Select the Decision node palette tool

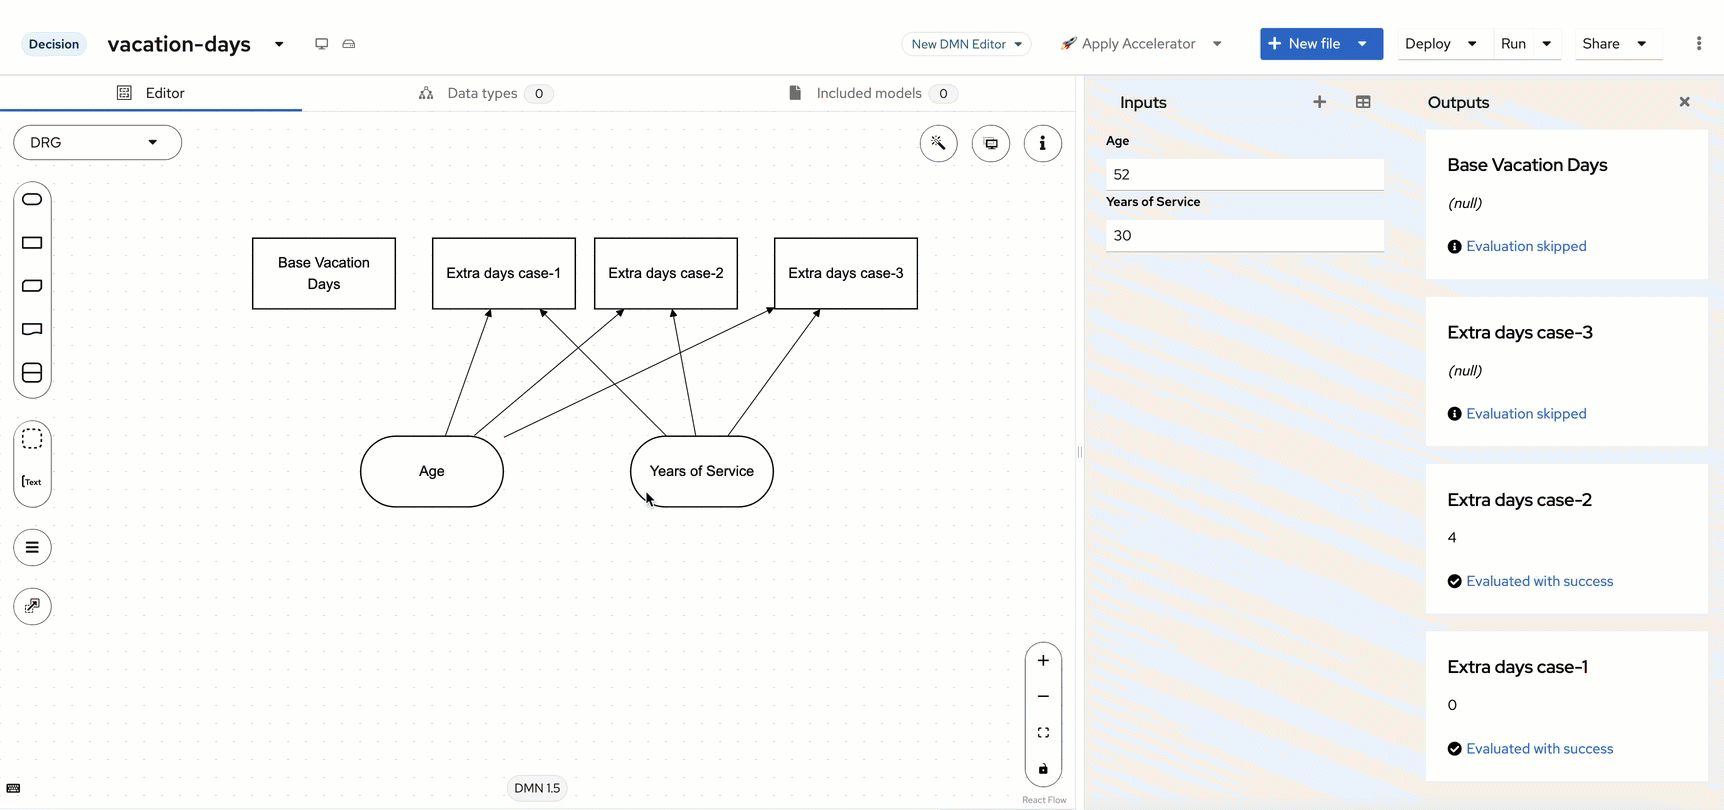click(32, 243)
